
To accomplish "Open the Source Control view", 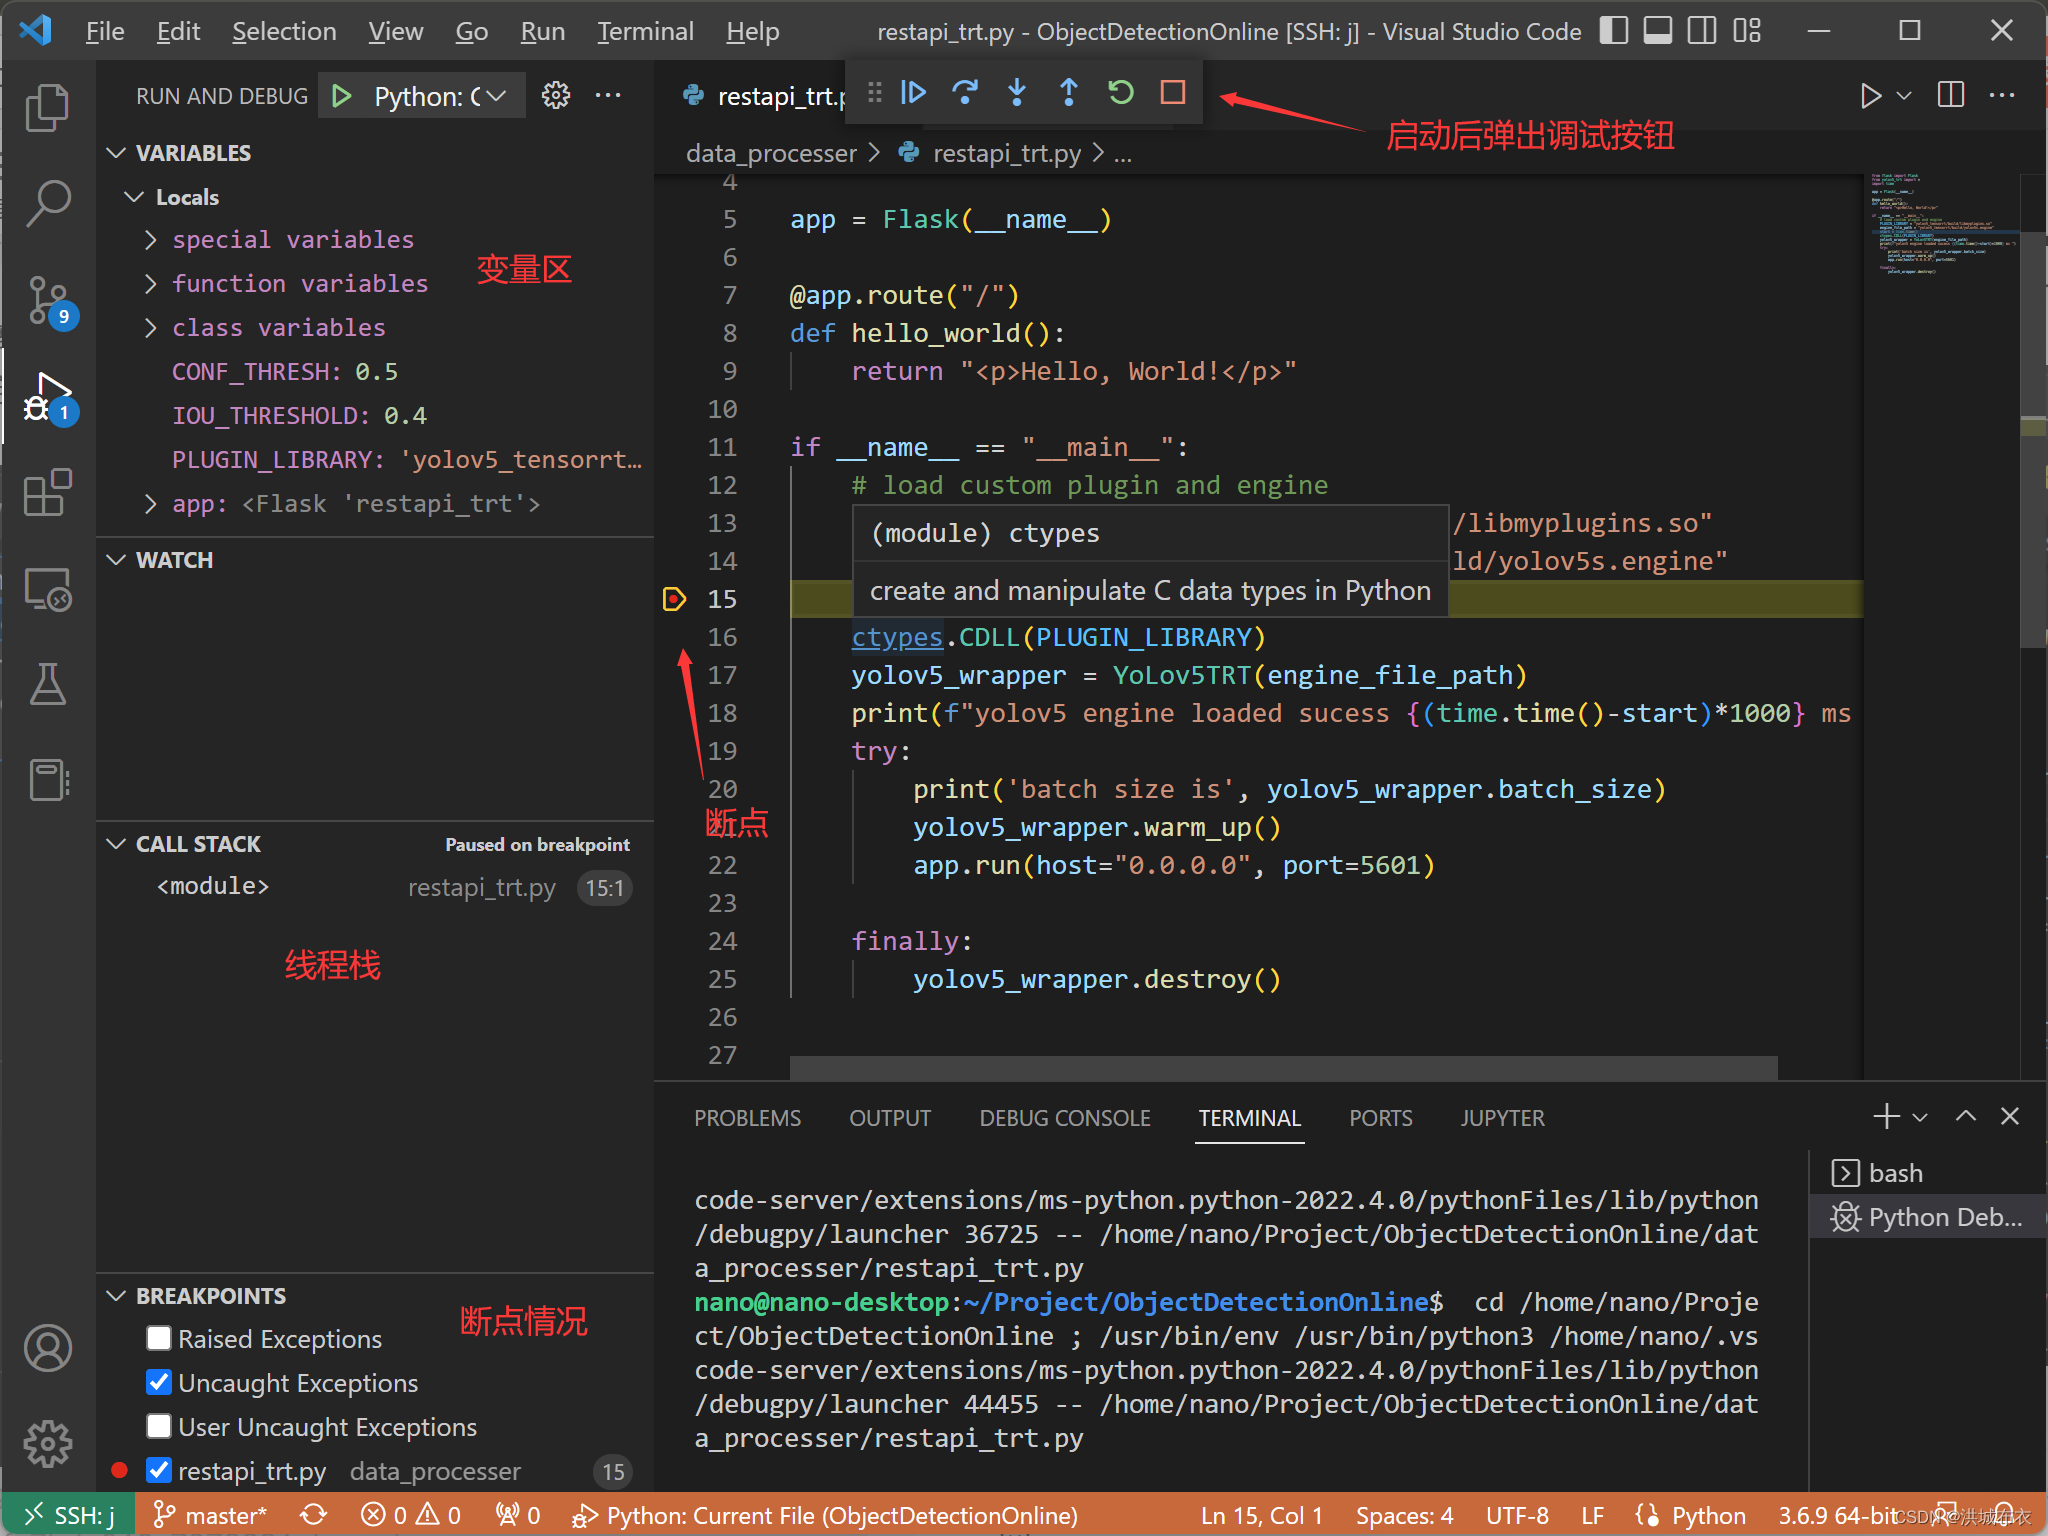I will point(48,300).
